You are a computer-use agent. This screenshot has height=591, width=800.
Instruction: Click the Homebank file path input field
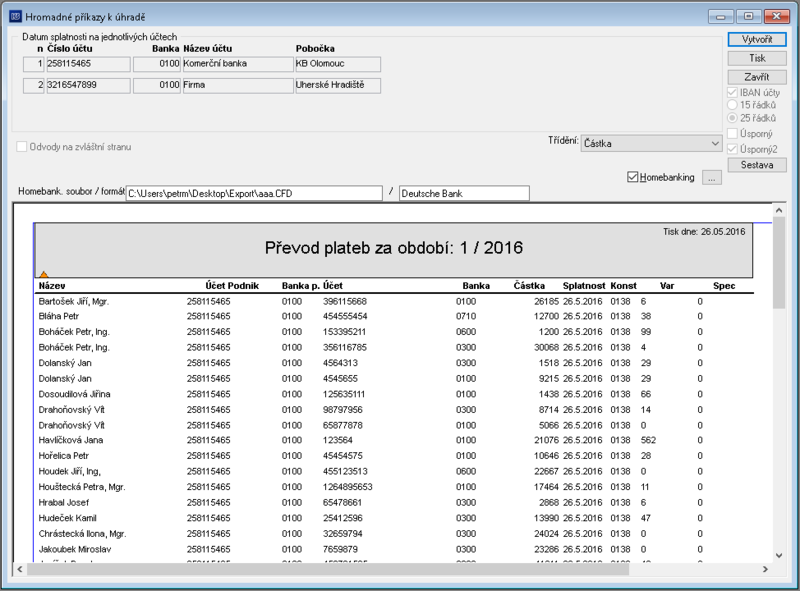click(254, 193)
